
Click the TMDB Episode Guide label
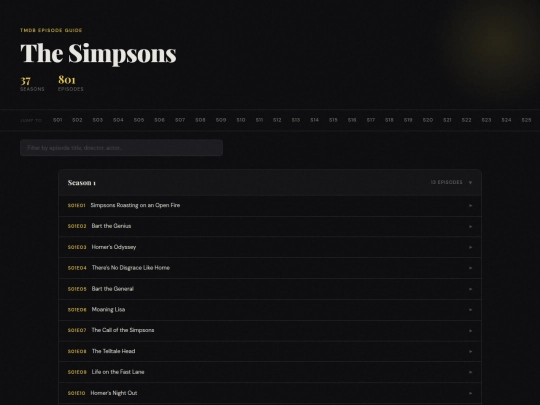pyautogui.click(x=51, y=30)
